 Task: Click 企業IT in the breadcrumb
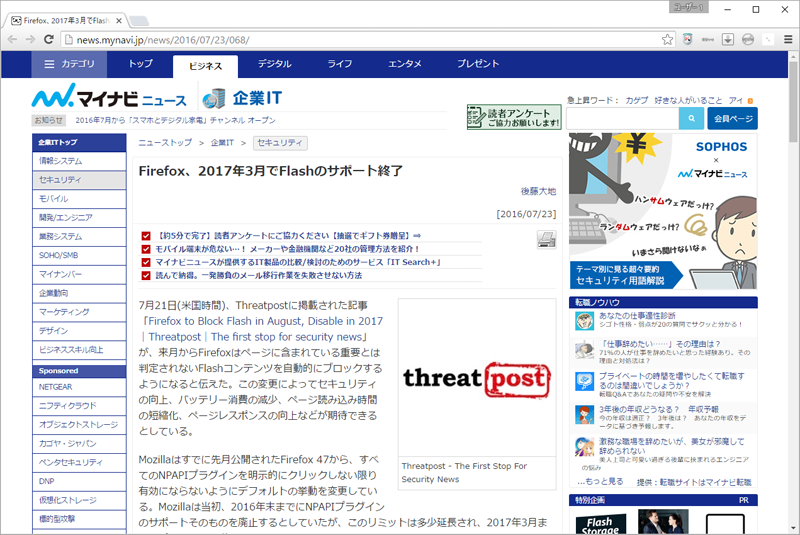pos(222,143)
